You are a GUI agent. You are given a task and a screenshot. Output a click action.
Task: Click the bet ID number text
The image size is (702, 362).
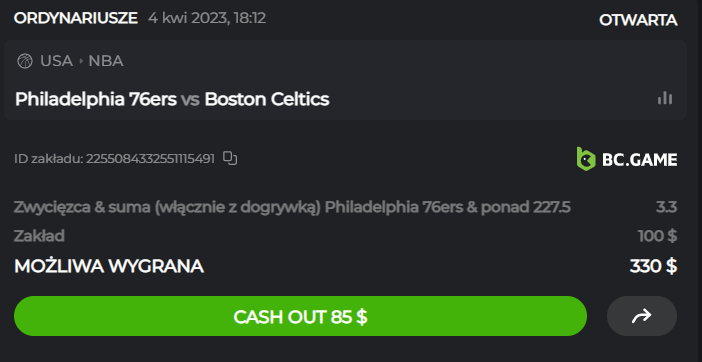click(x=150, y=159)
